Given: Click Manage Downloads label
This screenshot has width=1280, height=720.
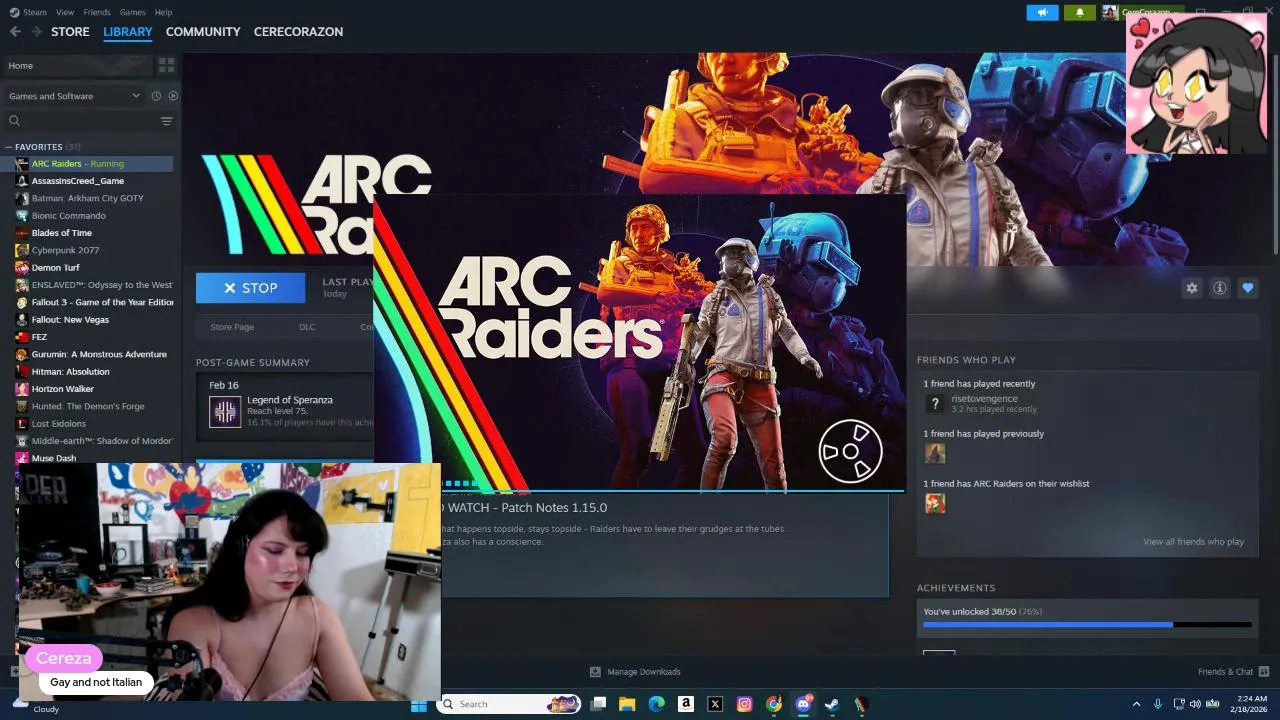Looking at the screenshot, I should click(x=643, y=672).
